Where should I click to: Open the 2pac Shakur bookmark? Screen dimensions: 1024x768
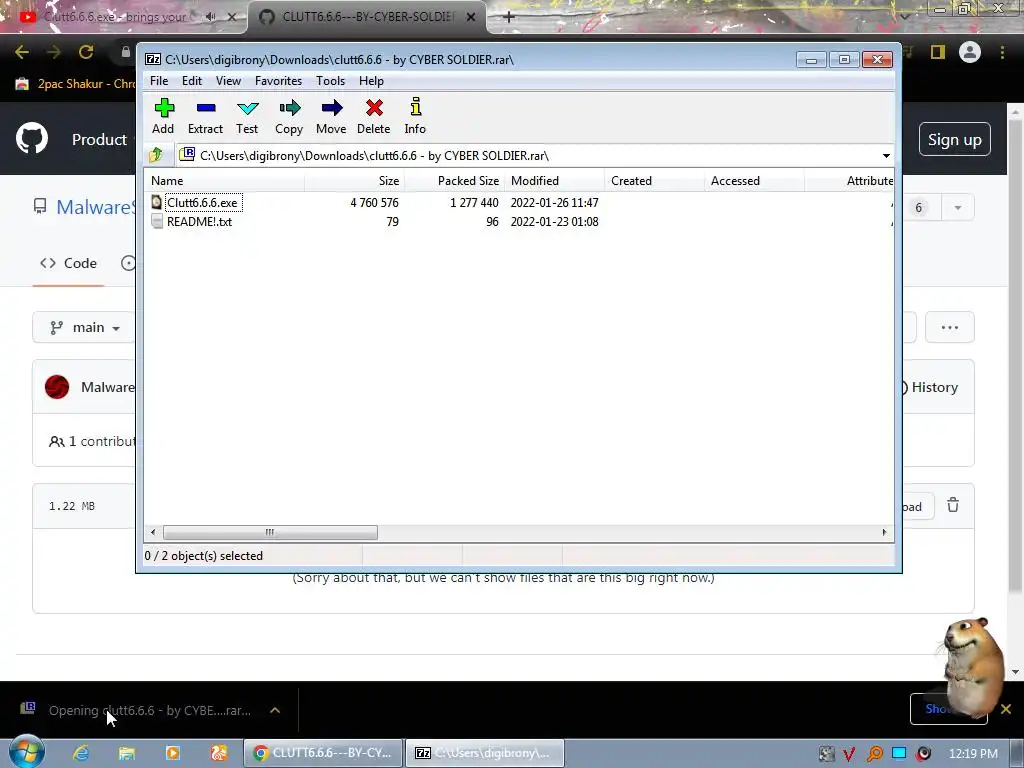click(75, 84)
